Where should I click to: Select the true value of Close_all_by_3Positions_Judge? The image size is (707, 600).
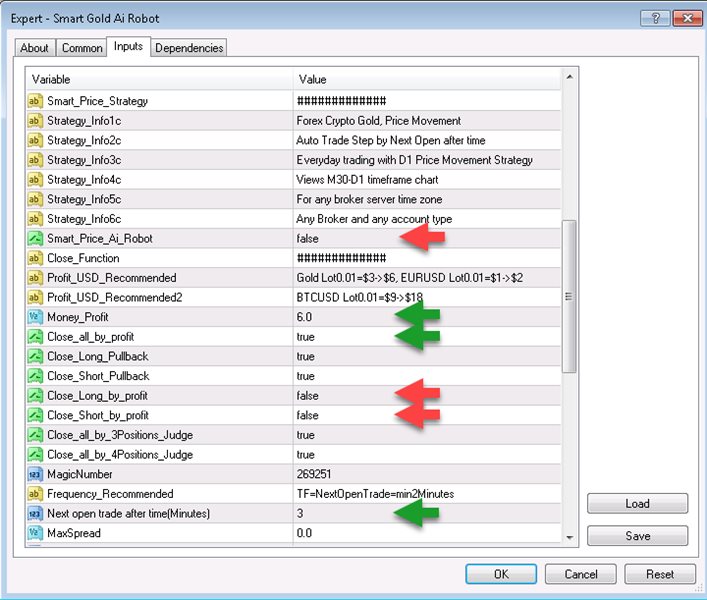(306, 435)
